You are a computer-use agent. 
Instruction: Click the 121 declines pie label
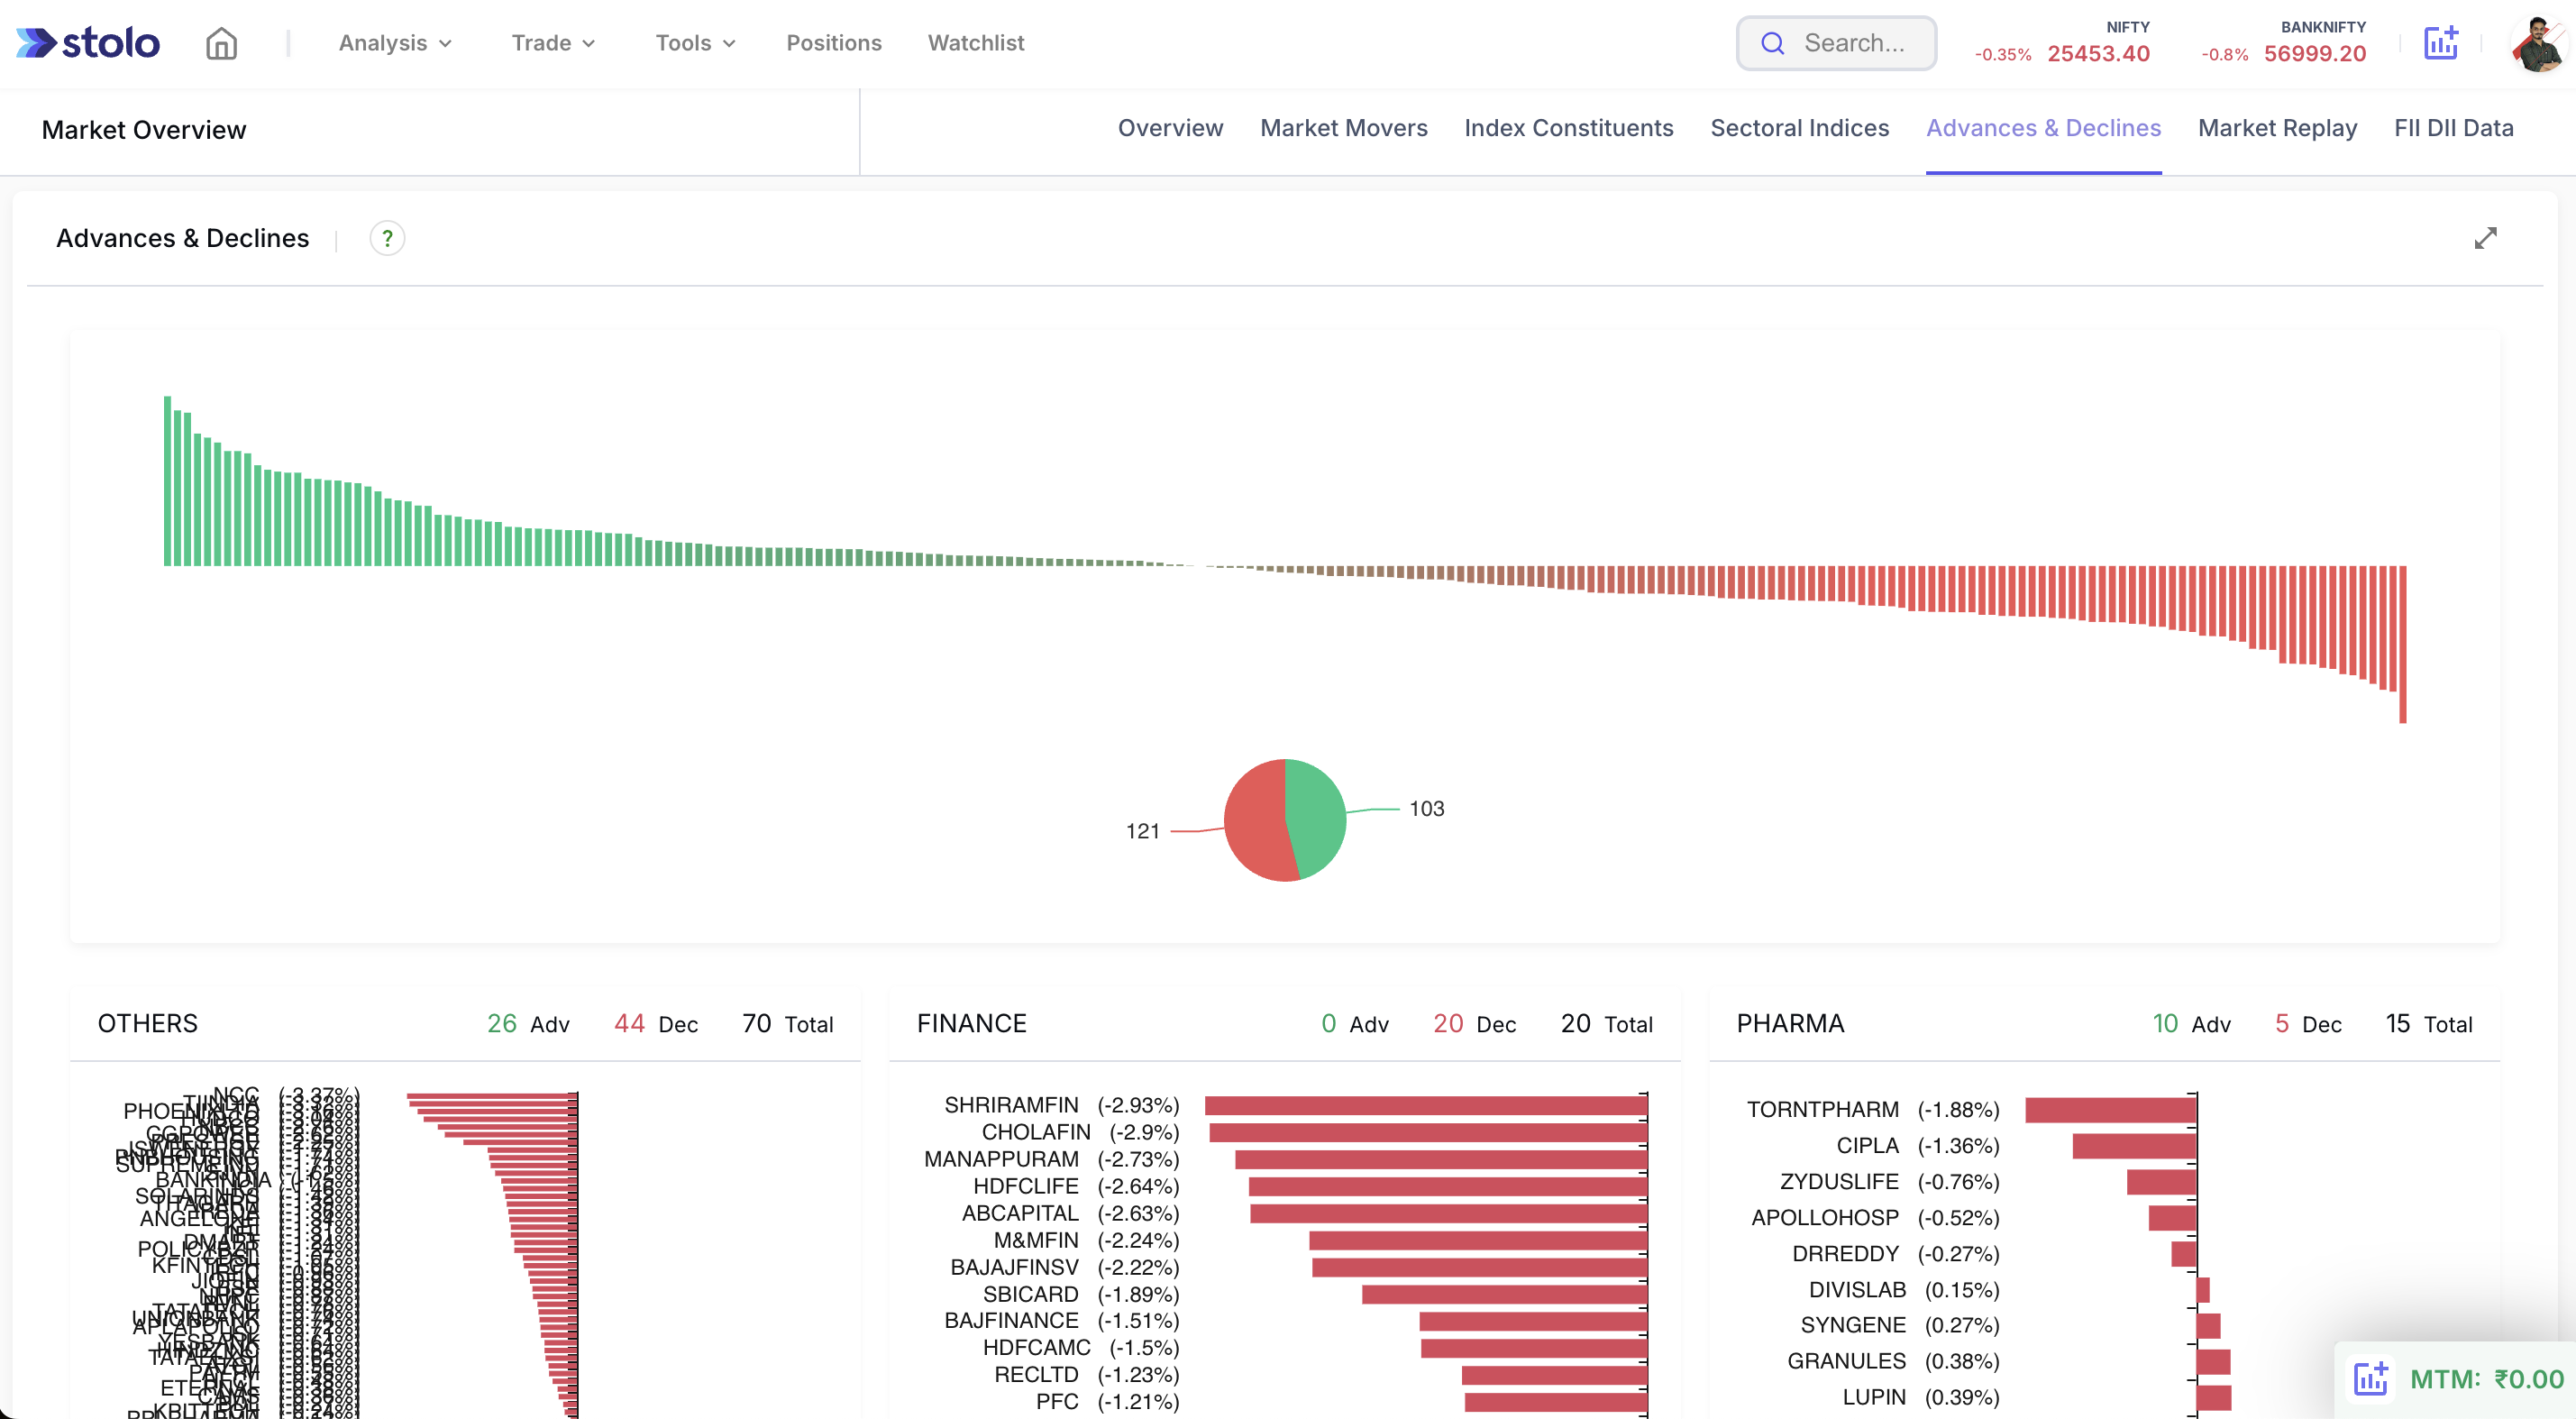pyautogui.click(x=1142, y=831)
